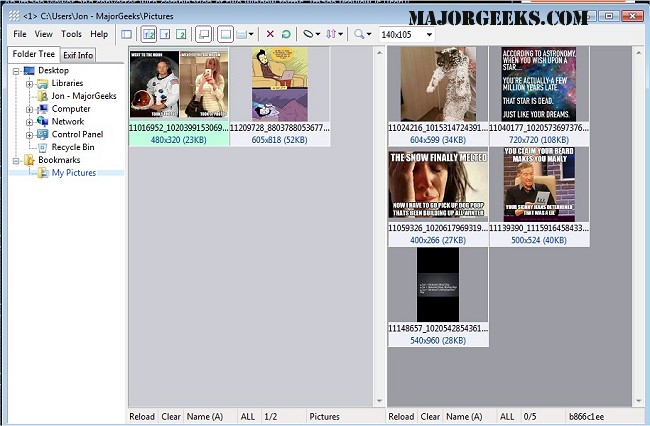Viewport: 650px width, 426px height.
Task: Select Recycle Bin in folder tree
Action: 73,148
